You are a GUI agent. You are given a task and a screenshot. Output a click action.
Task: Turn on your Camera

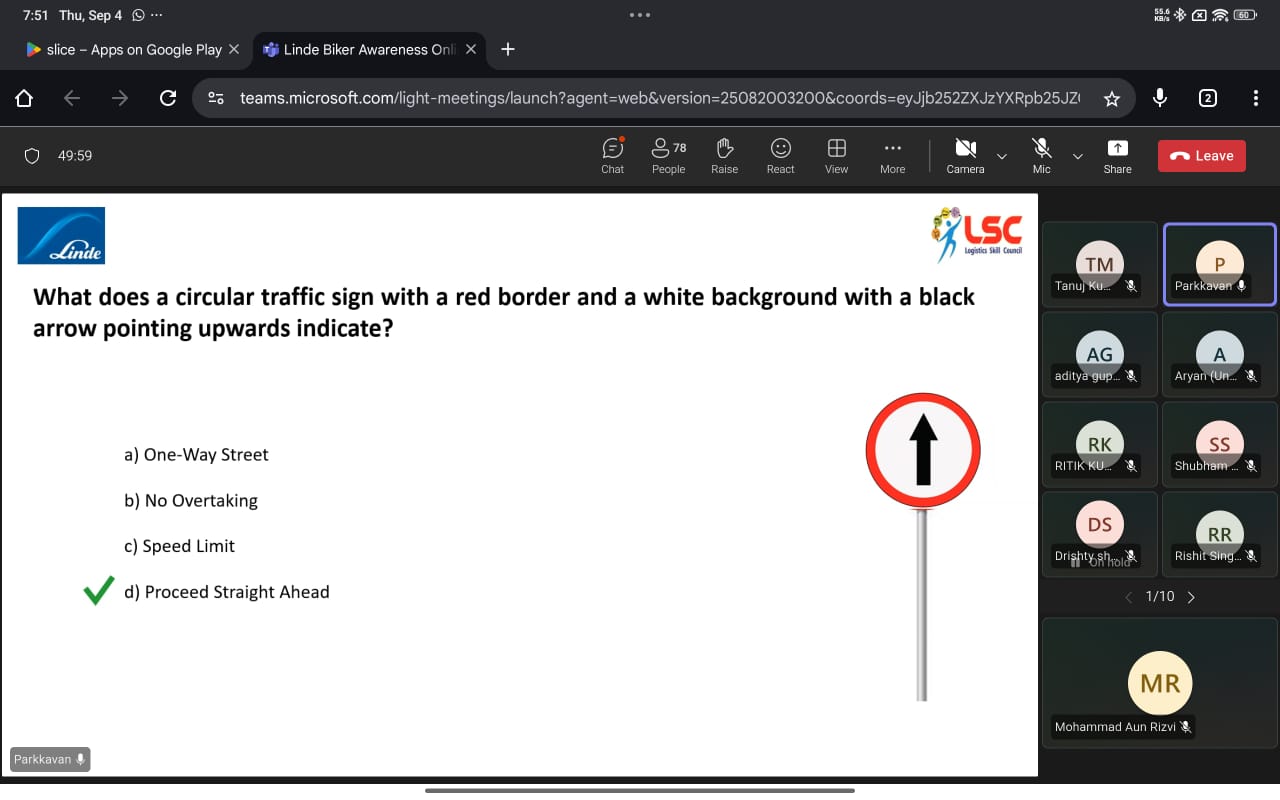(964, 150)
